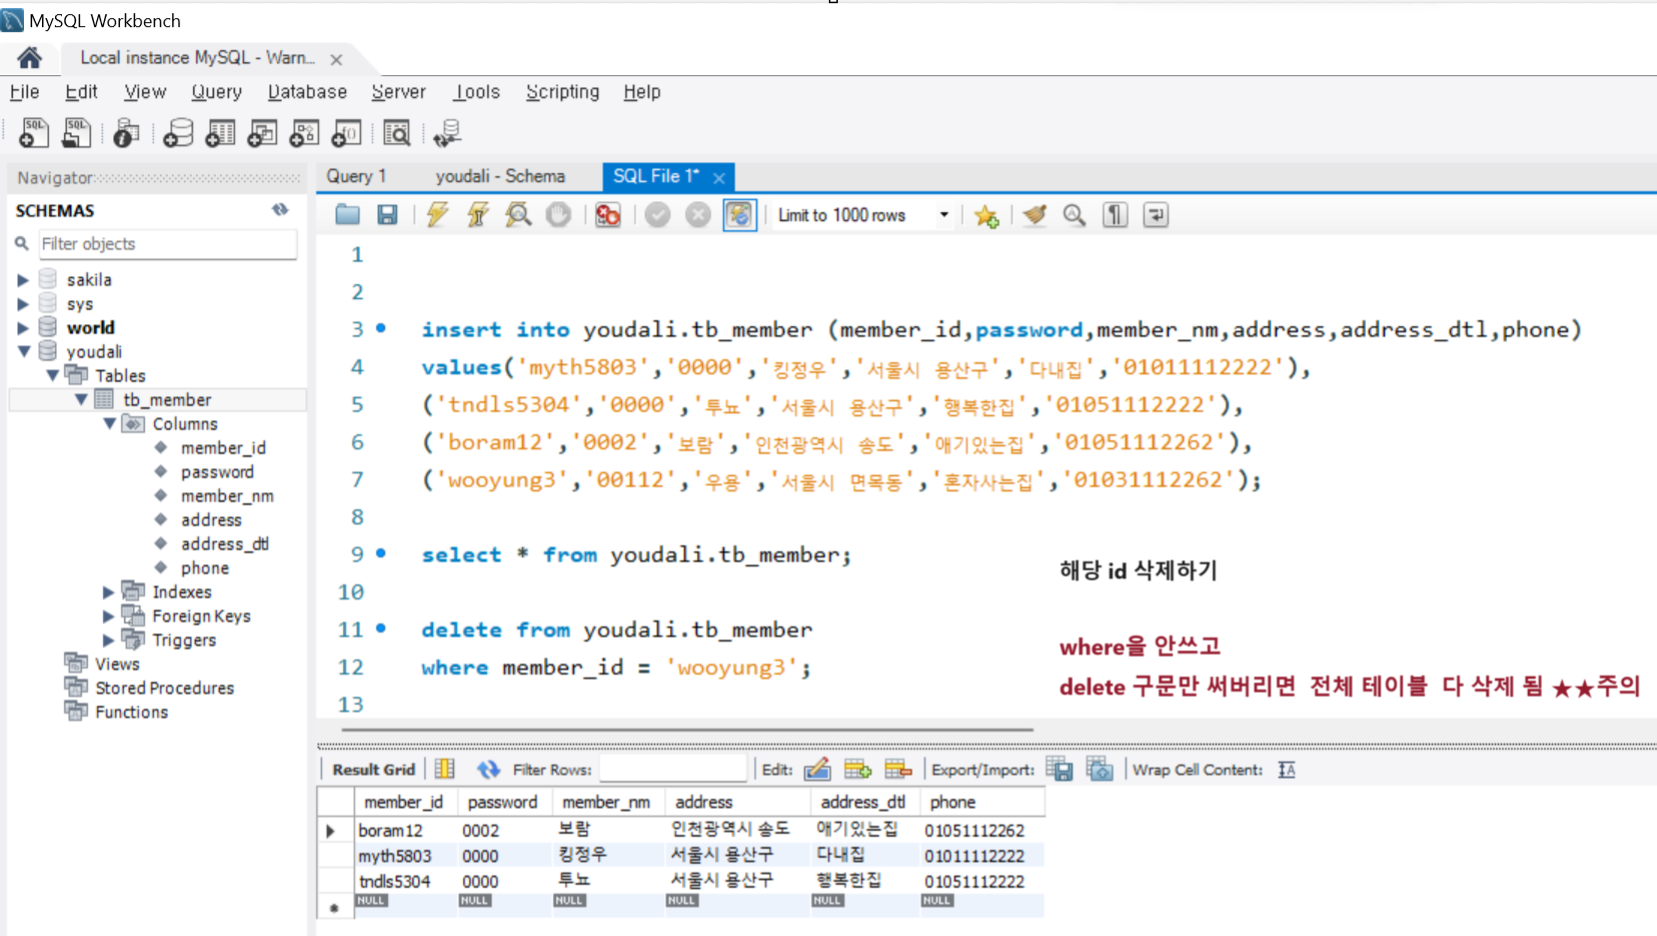Create a new stored procedure icon

(x=304, y=132)
